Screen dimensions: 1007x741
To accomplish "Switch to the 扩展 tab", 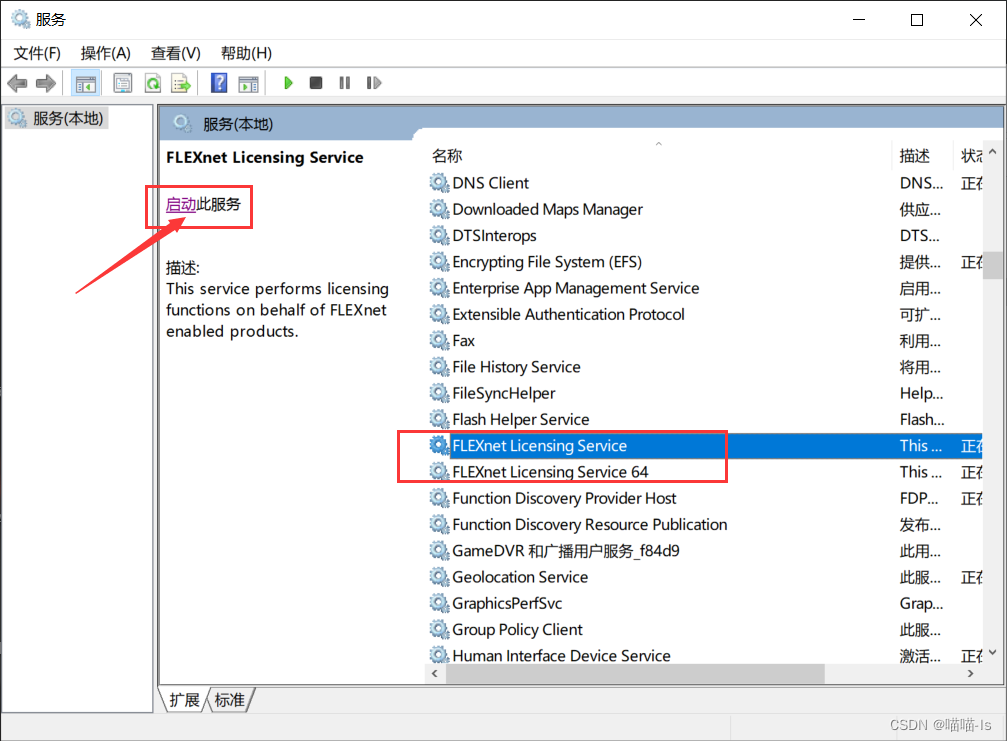I will click(x=184, y=699).
